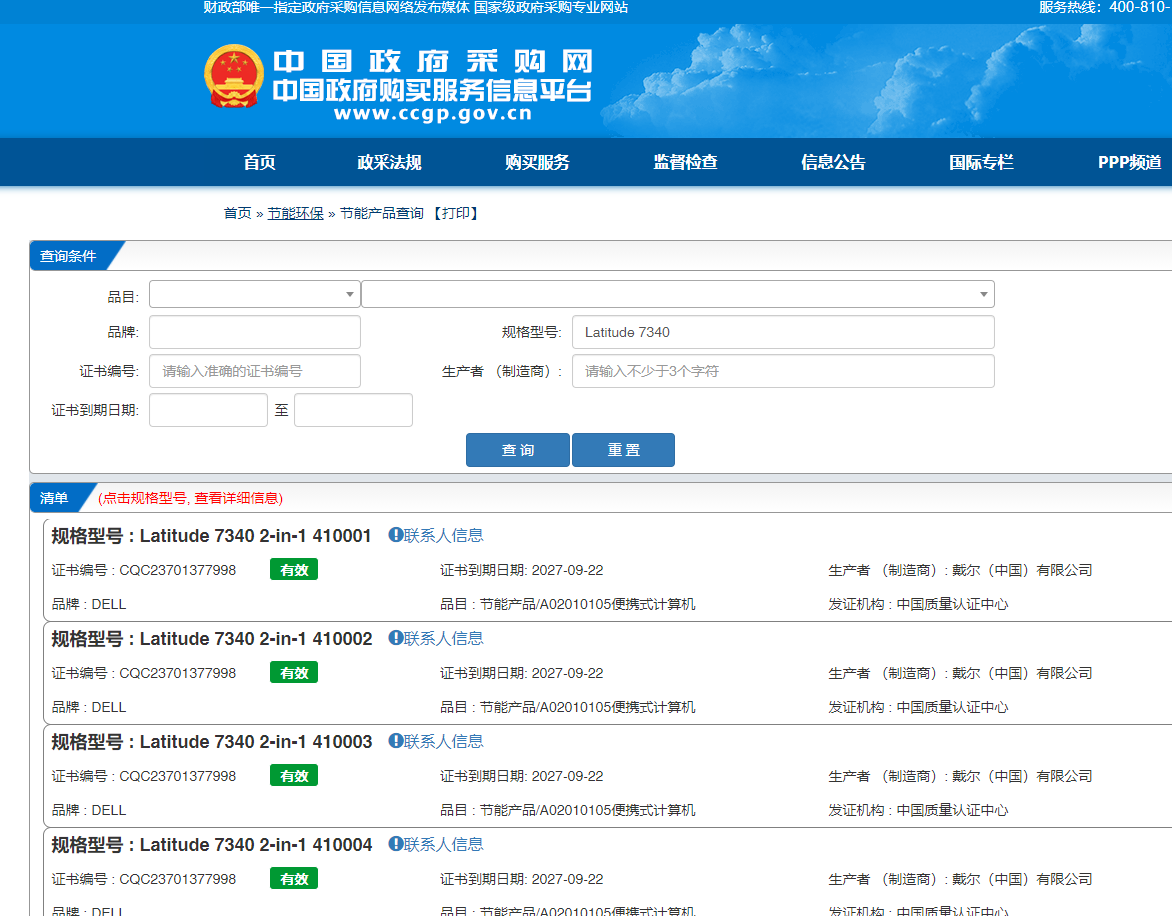Image resolution: width=1172 pixels, height=916 pixels.
Task: Click the 【打印】 print link
Action: click(x=455, y=214)
